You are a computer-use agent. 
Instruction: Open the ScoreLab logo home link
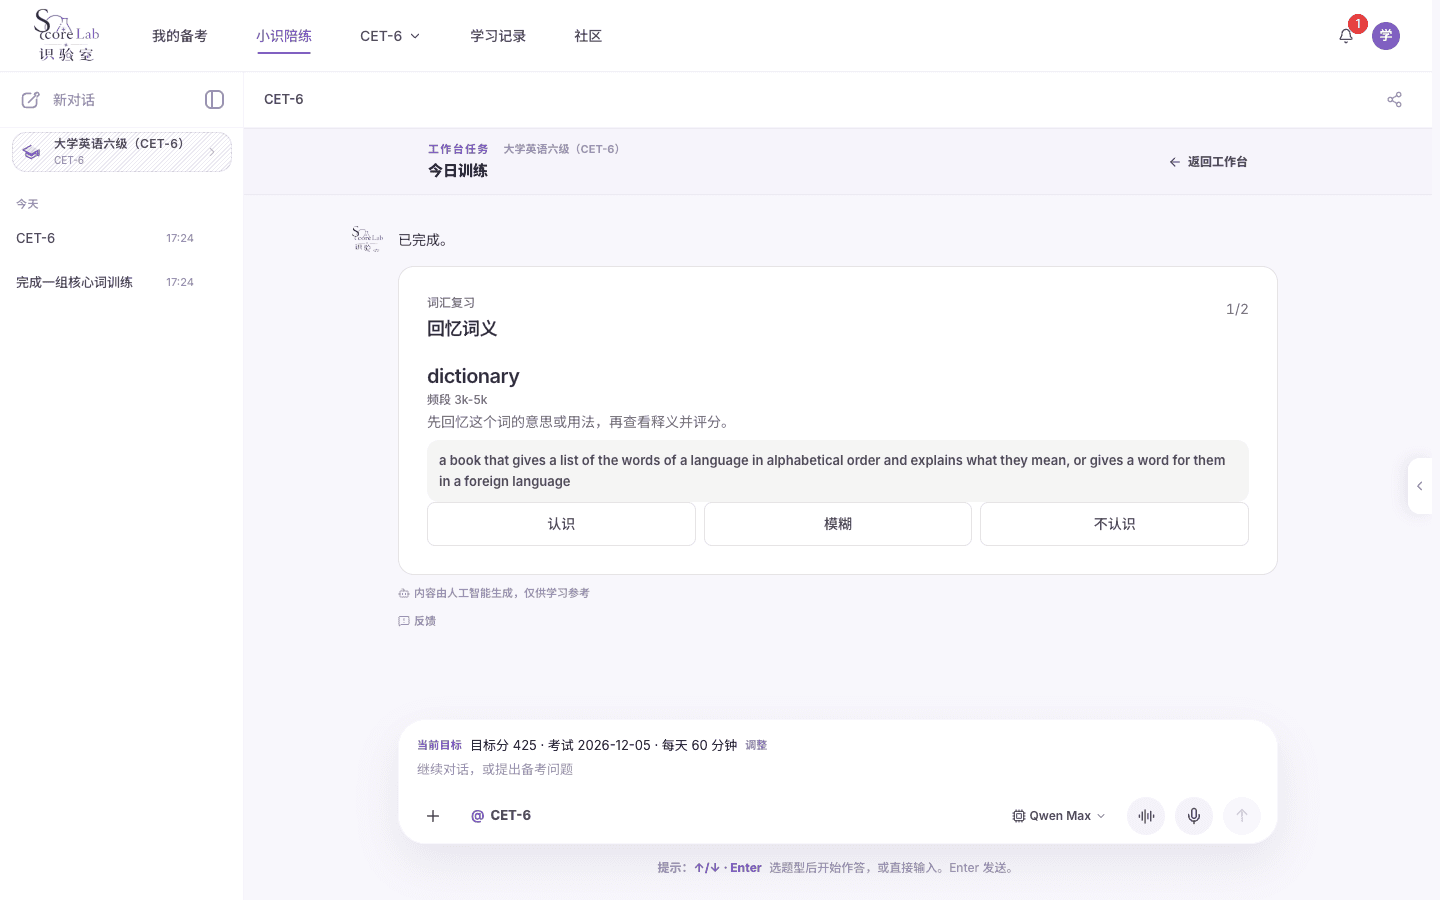click(x=67, y=35)
